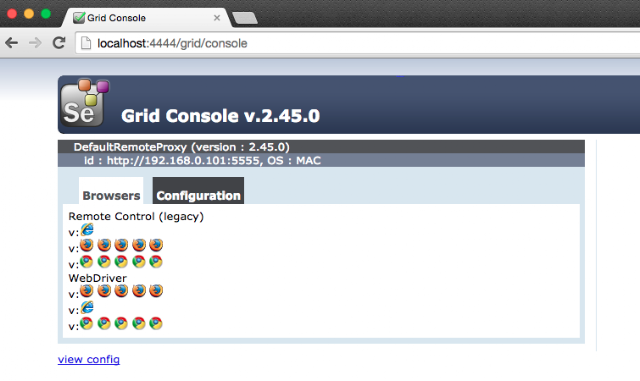640x381 pixels.
Task: Click fifth Firefox icon under Remote Control
Action: click(x=156, y=245)
